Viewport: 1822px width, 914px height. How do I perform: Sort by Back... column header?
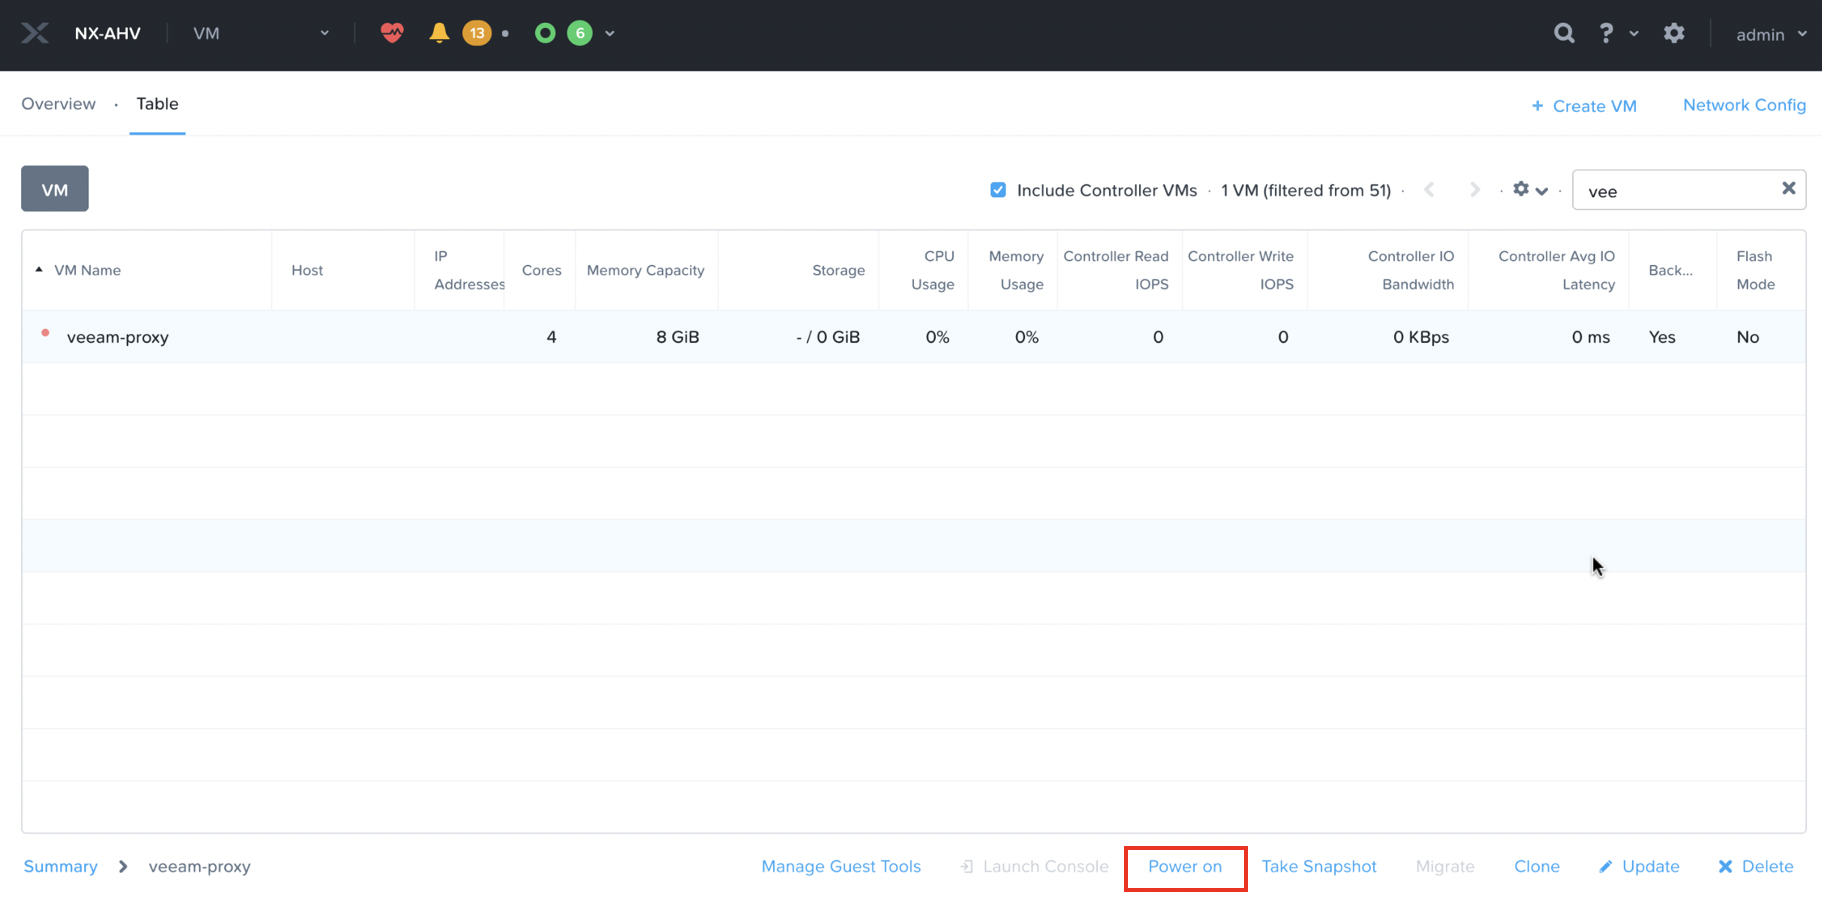(1670, 270)
